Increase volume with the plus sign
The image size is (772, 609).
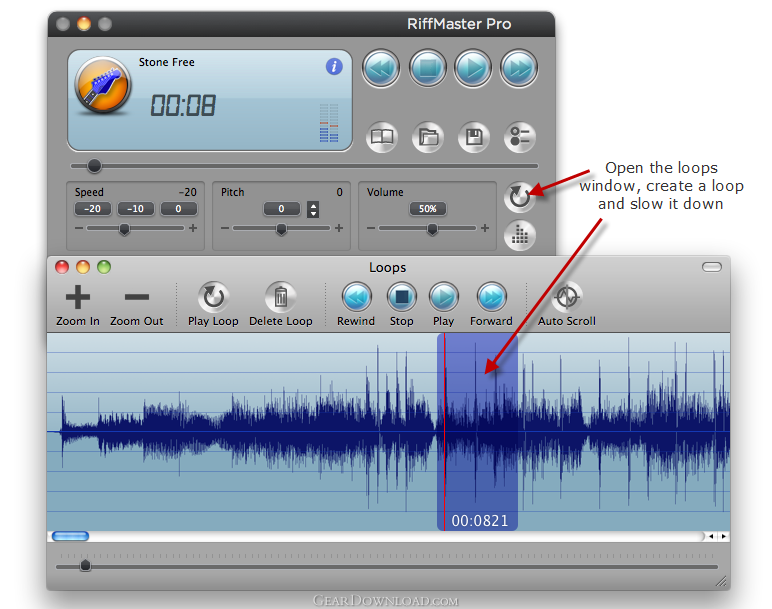485,228
